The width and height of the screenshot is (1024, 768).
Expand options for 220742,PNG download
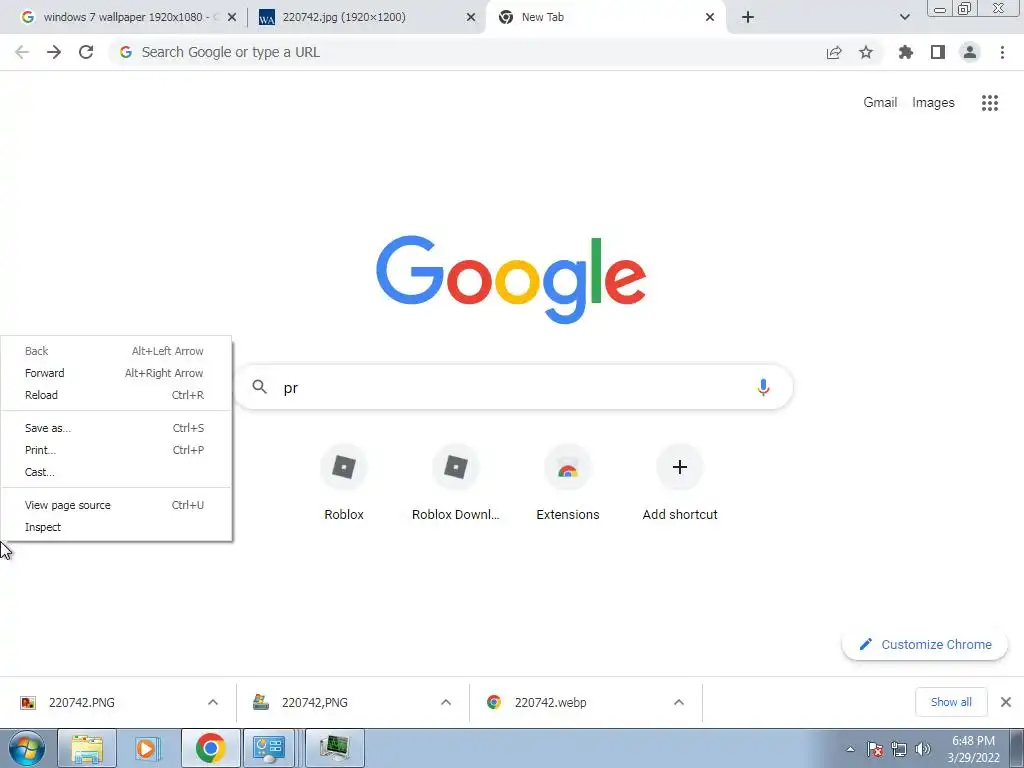[446, 702]
